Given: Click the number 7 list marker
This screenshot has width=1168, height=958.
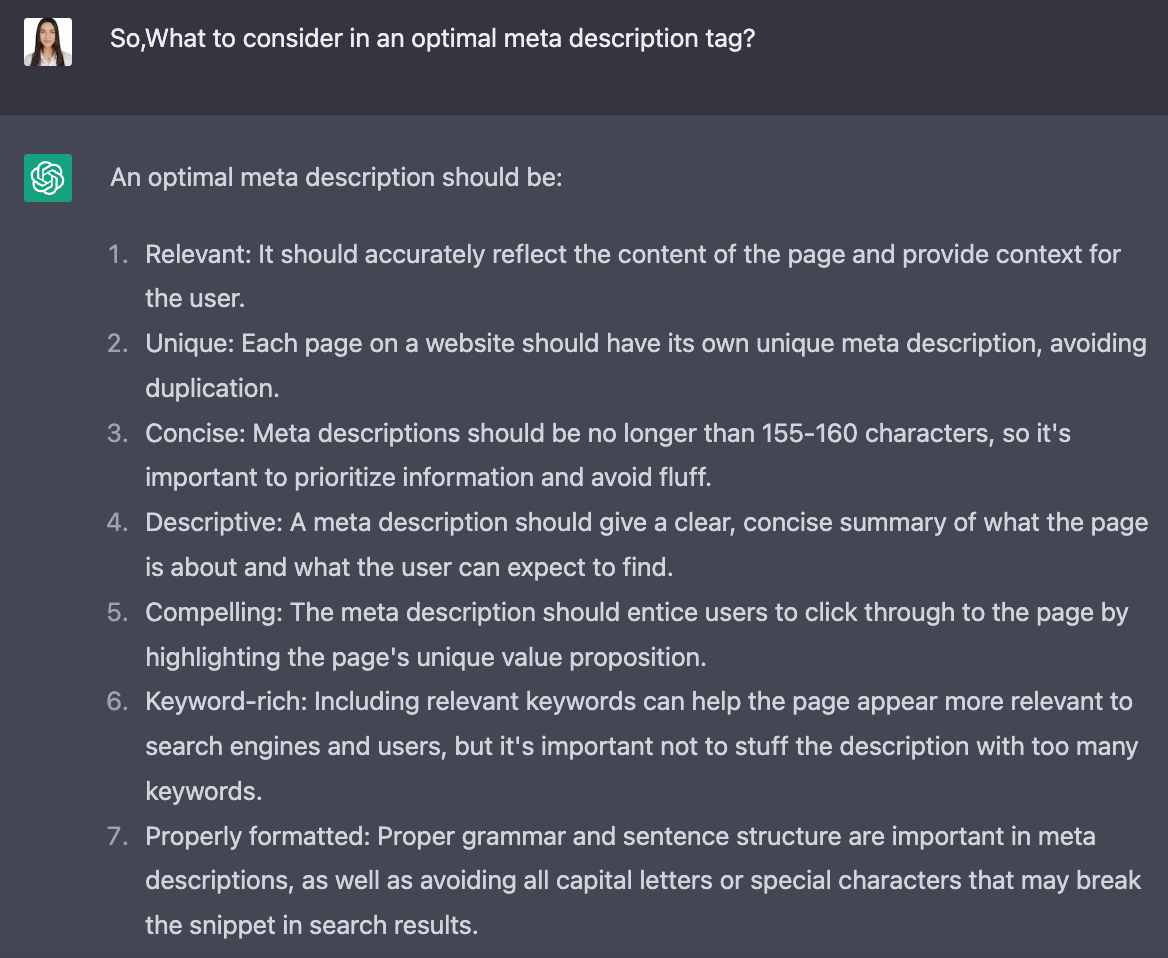Looking at the screenshot, I should pyautogui.click(x=118, y=836).
